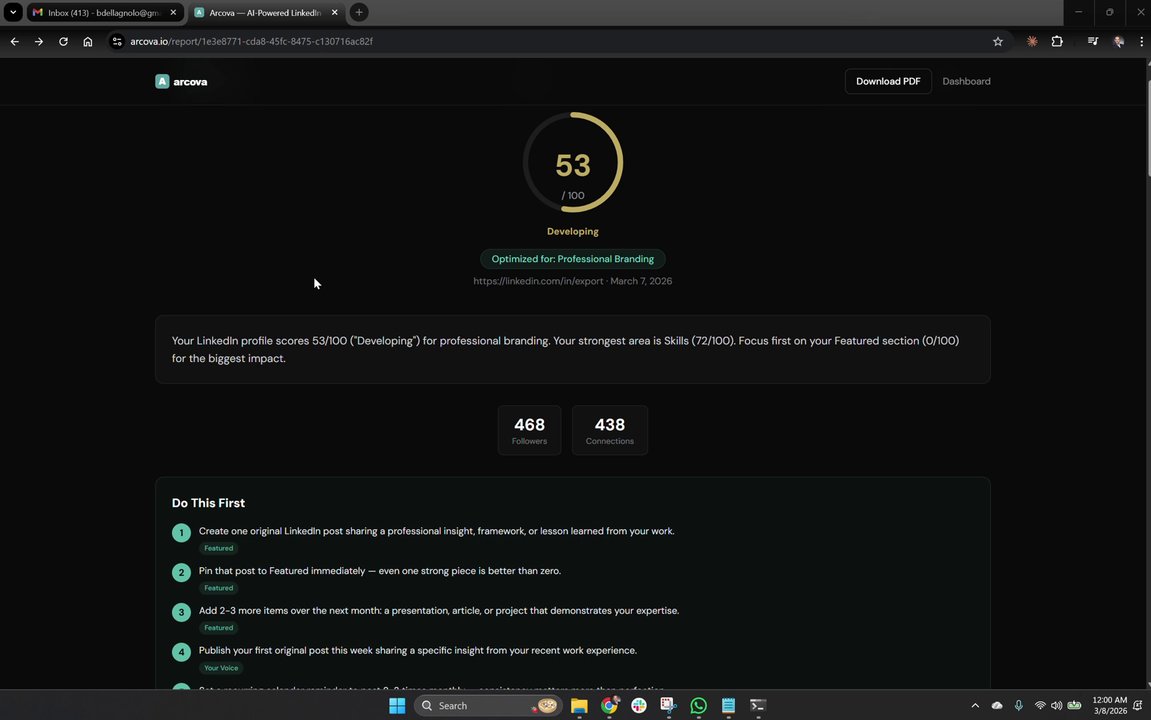Image resolution: width=1151 pixels, height=720 pixels.
Task: Click 'Pin that post to Featured' text
Action: click(380, 571)
